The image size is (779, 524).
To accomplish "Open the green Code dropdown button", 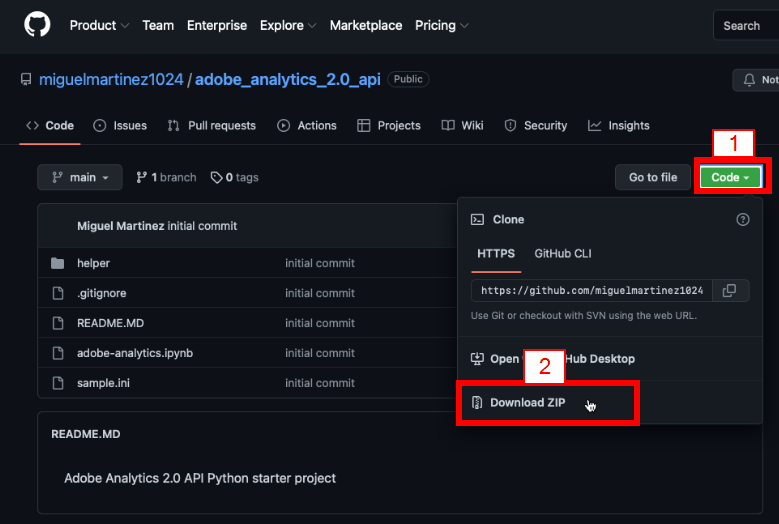I will [x=730, y=177].
